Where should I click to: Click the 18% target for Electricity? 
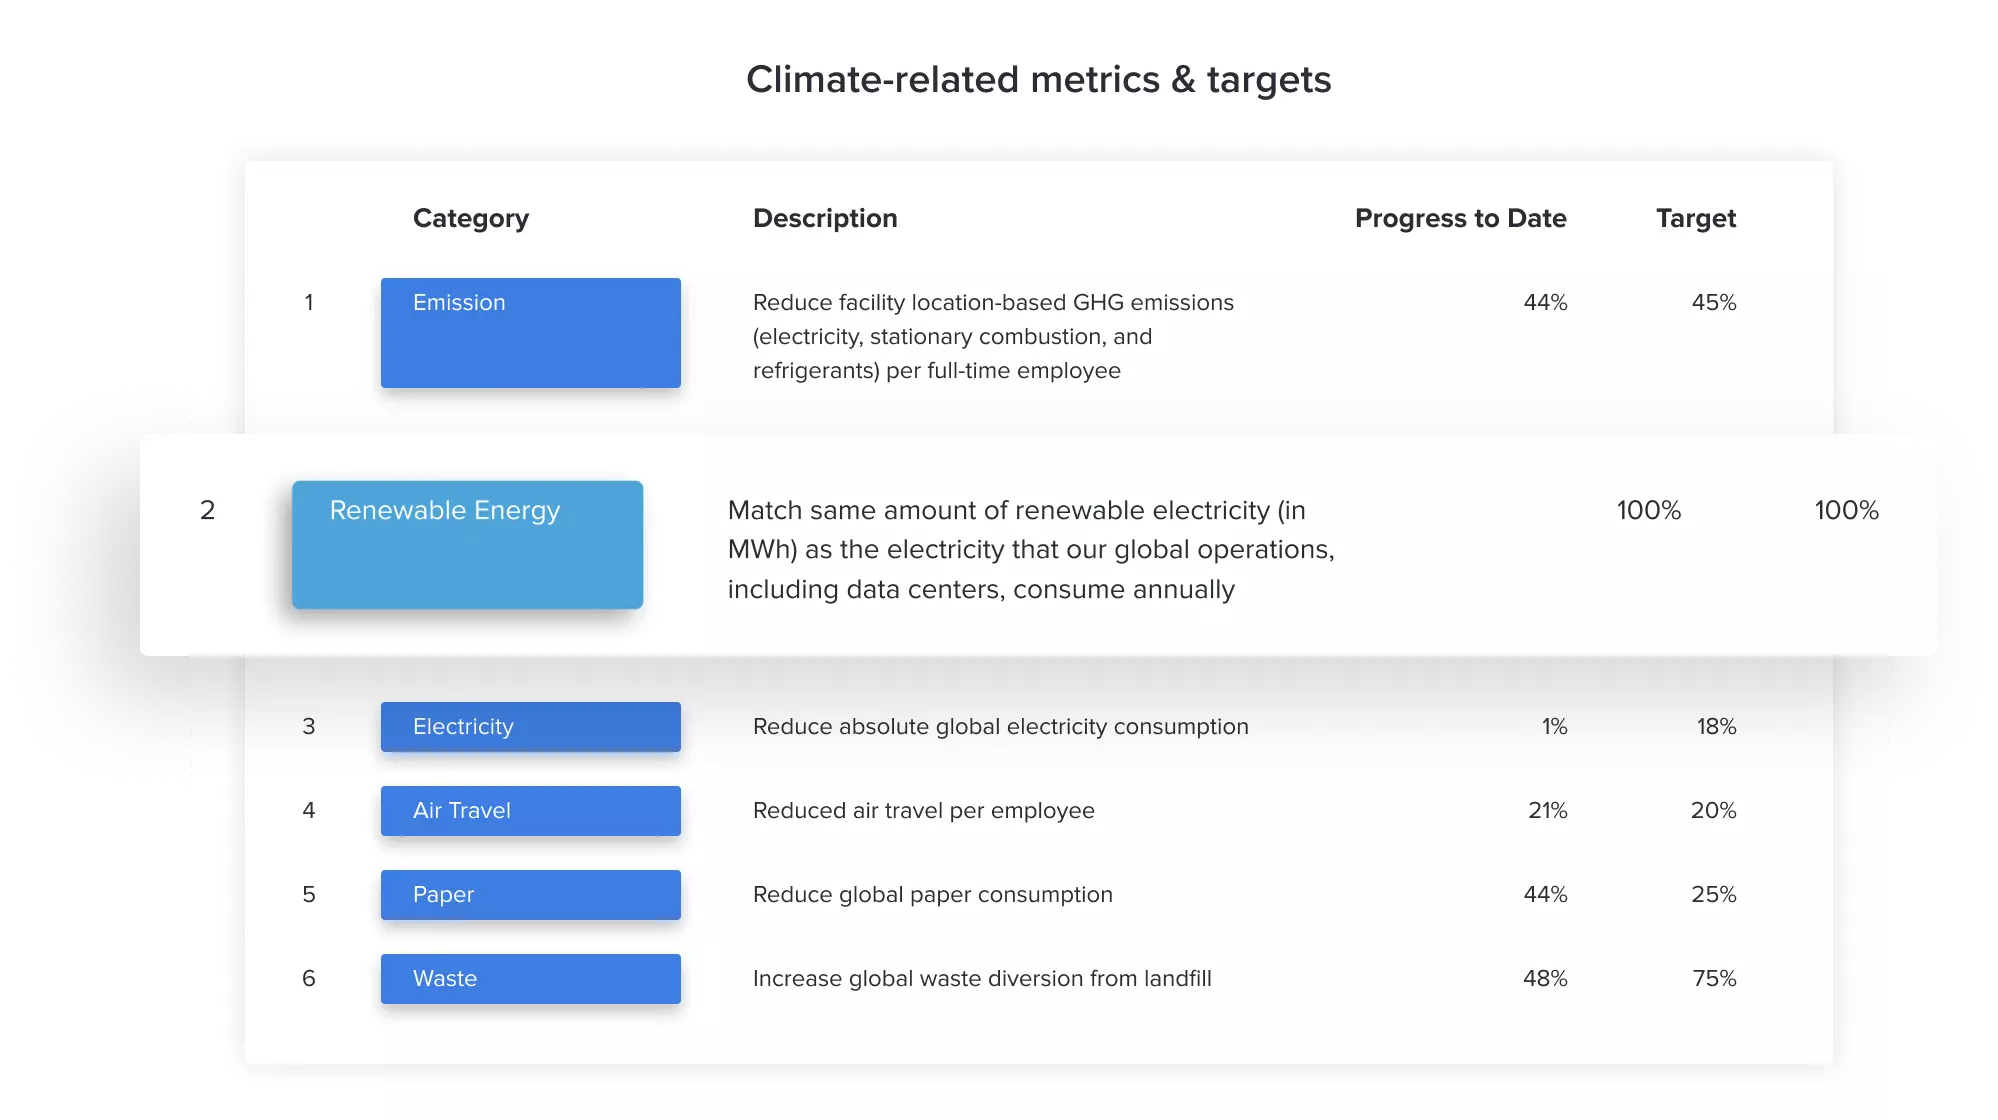tap(1715, 727)
